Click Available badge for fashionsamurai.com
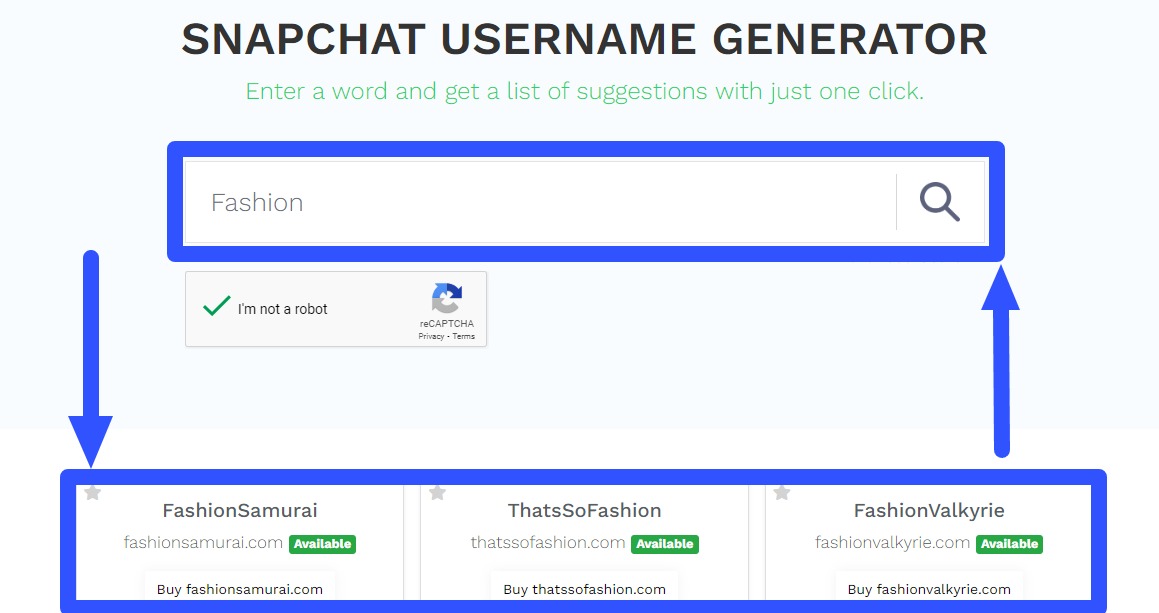Screen dimensions: 1159x613 click(x=322, y=544)
